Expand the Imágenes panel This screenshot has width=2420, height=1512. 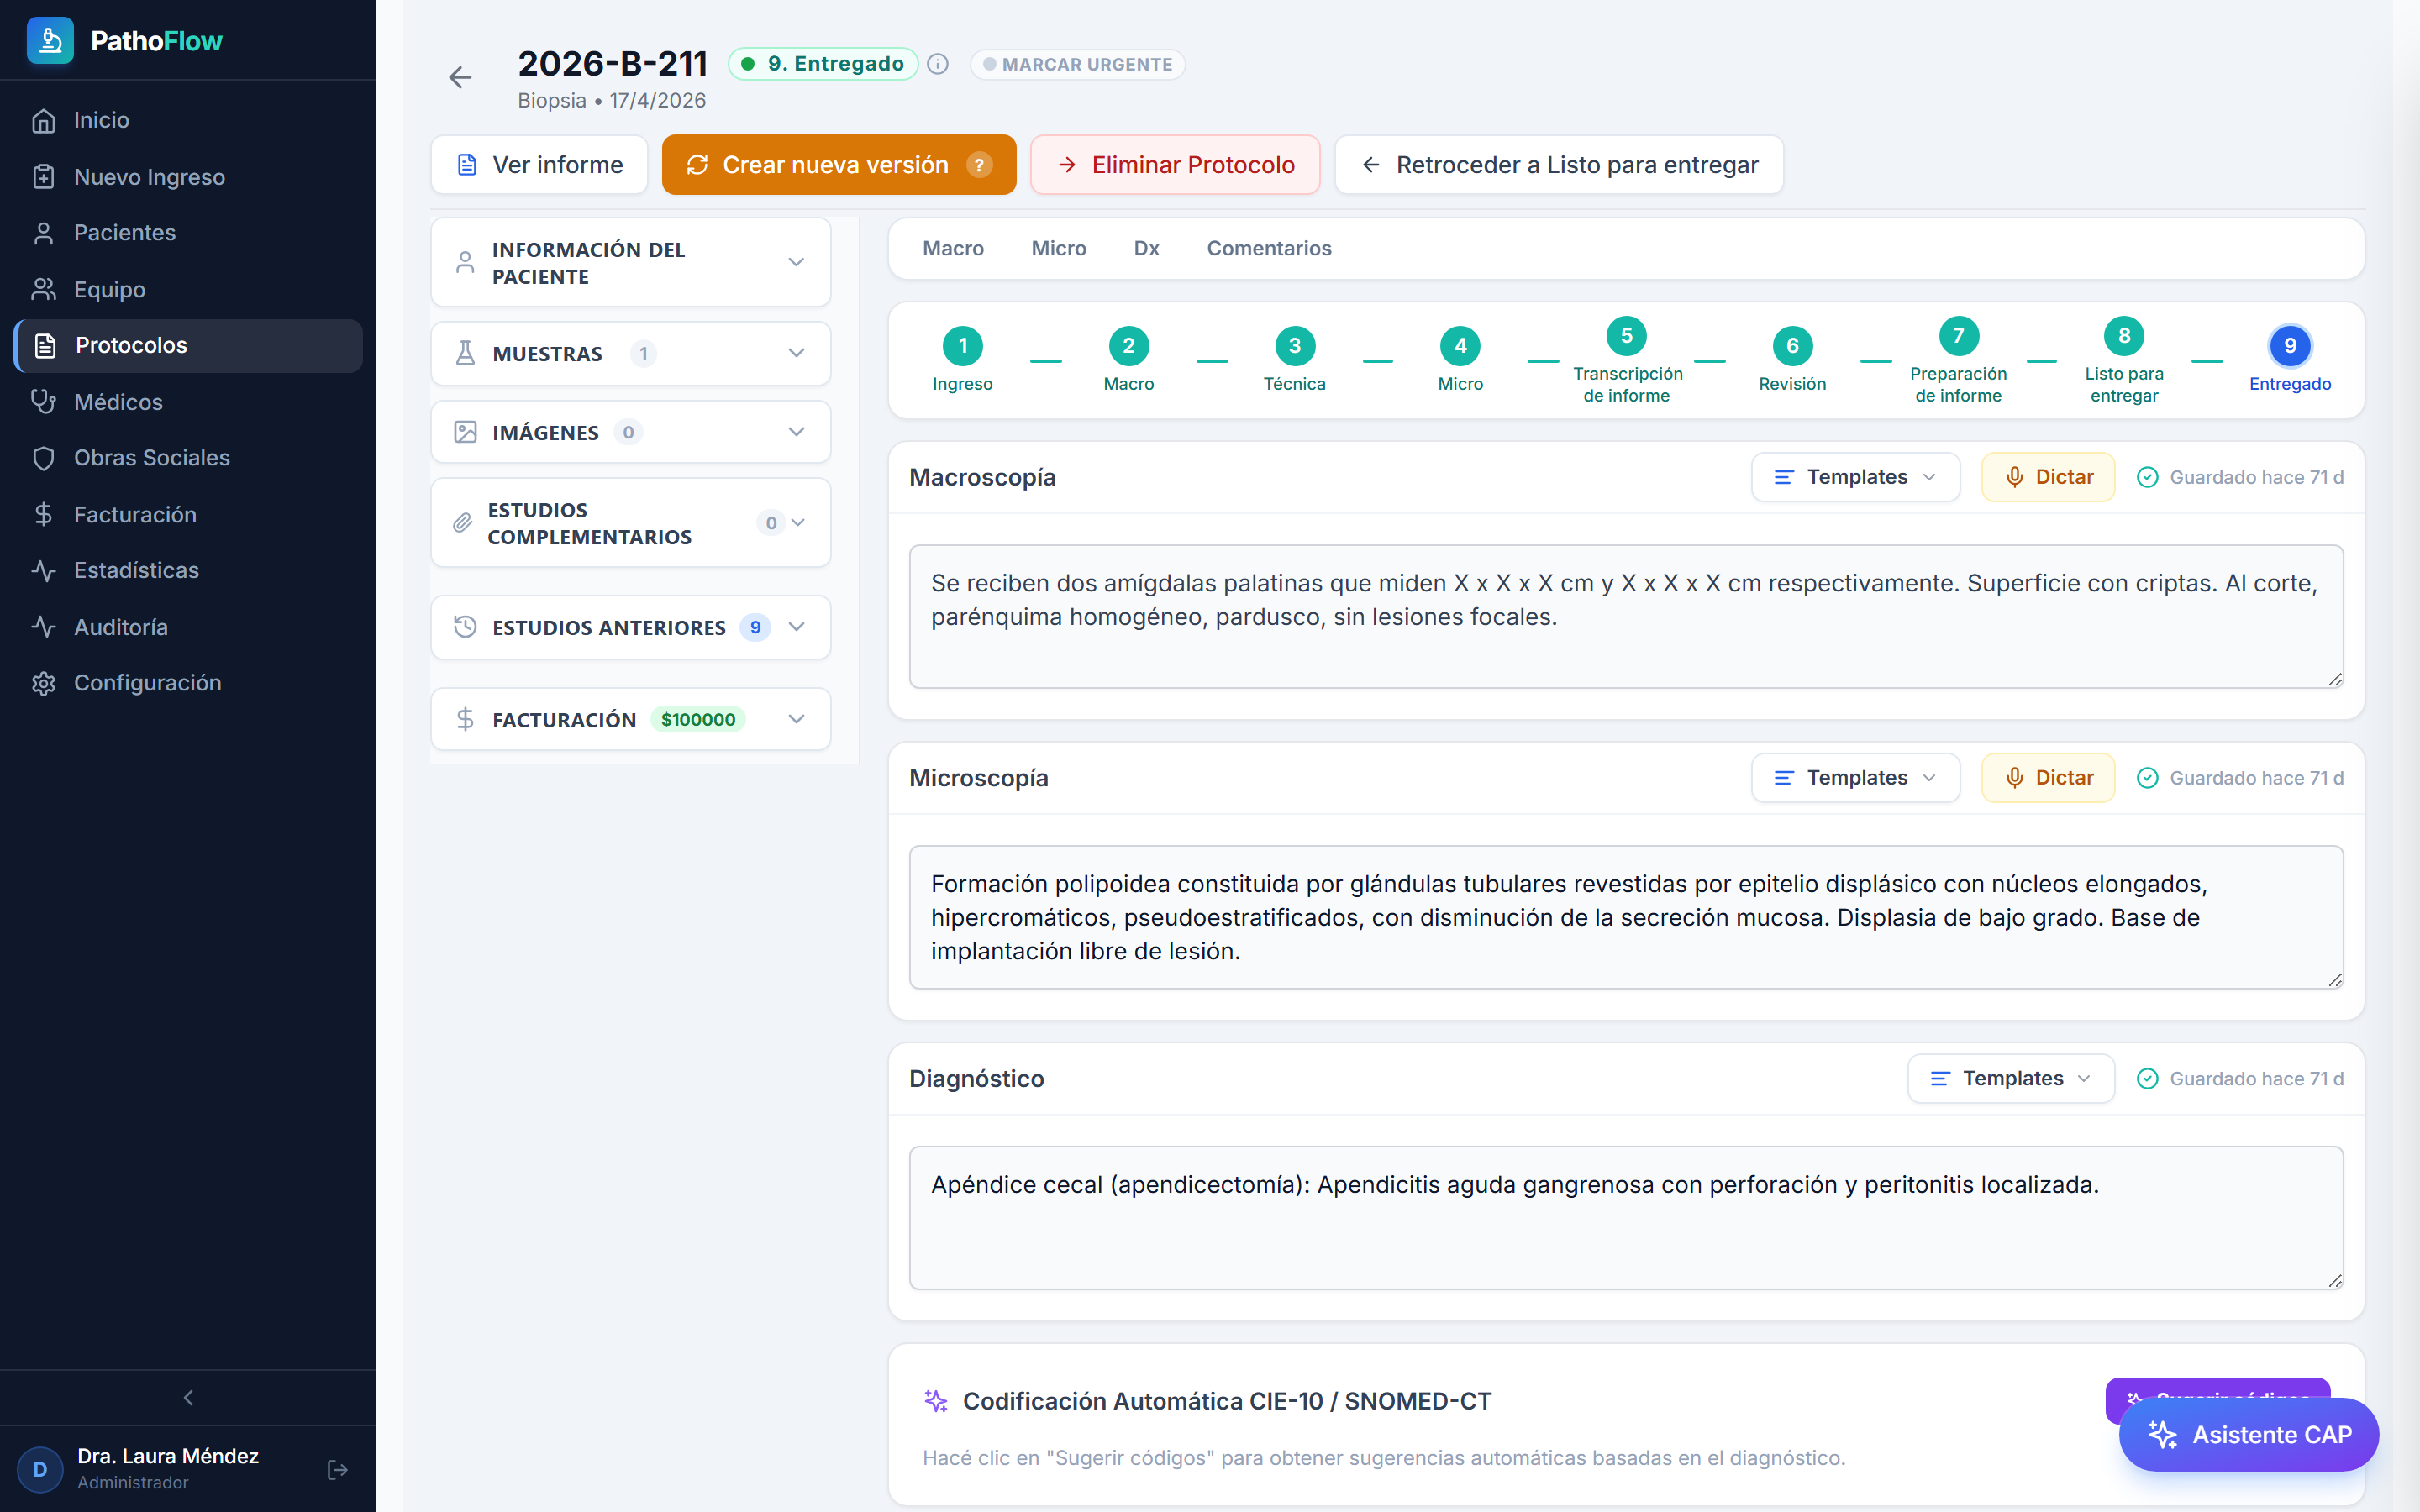(631, 432)
